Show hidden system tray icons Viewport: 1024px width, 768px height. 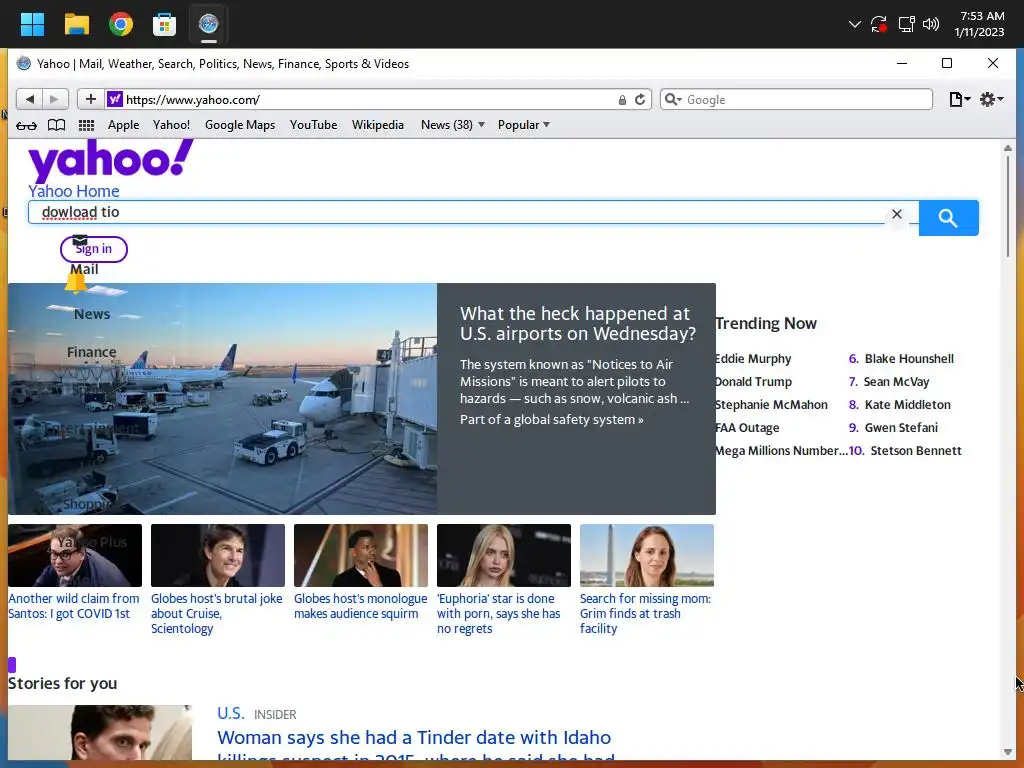[854, 24]
